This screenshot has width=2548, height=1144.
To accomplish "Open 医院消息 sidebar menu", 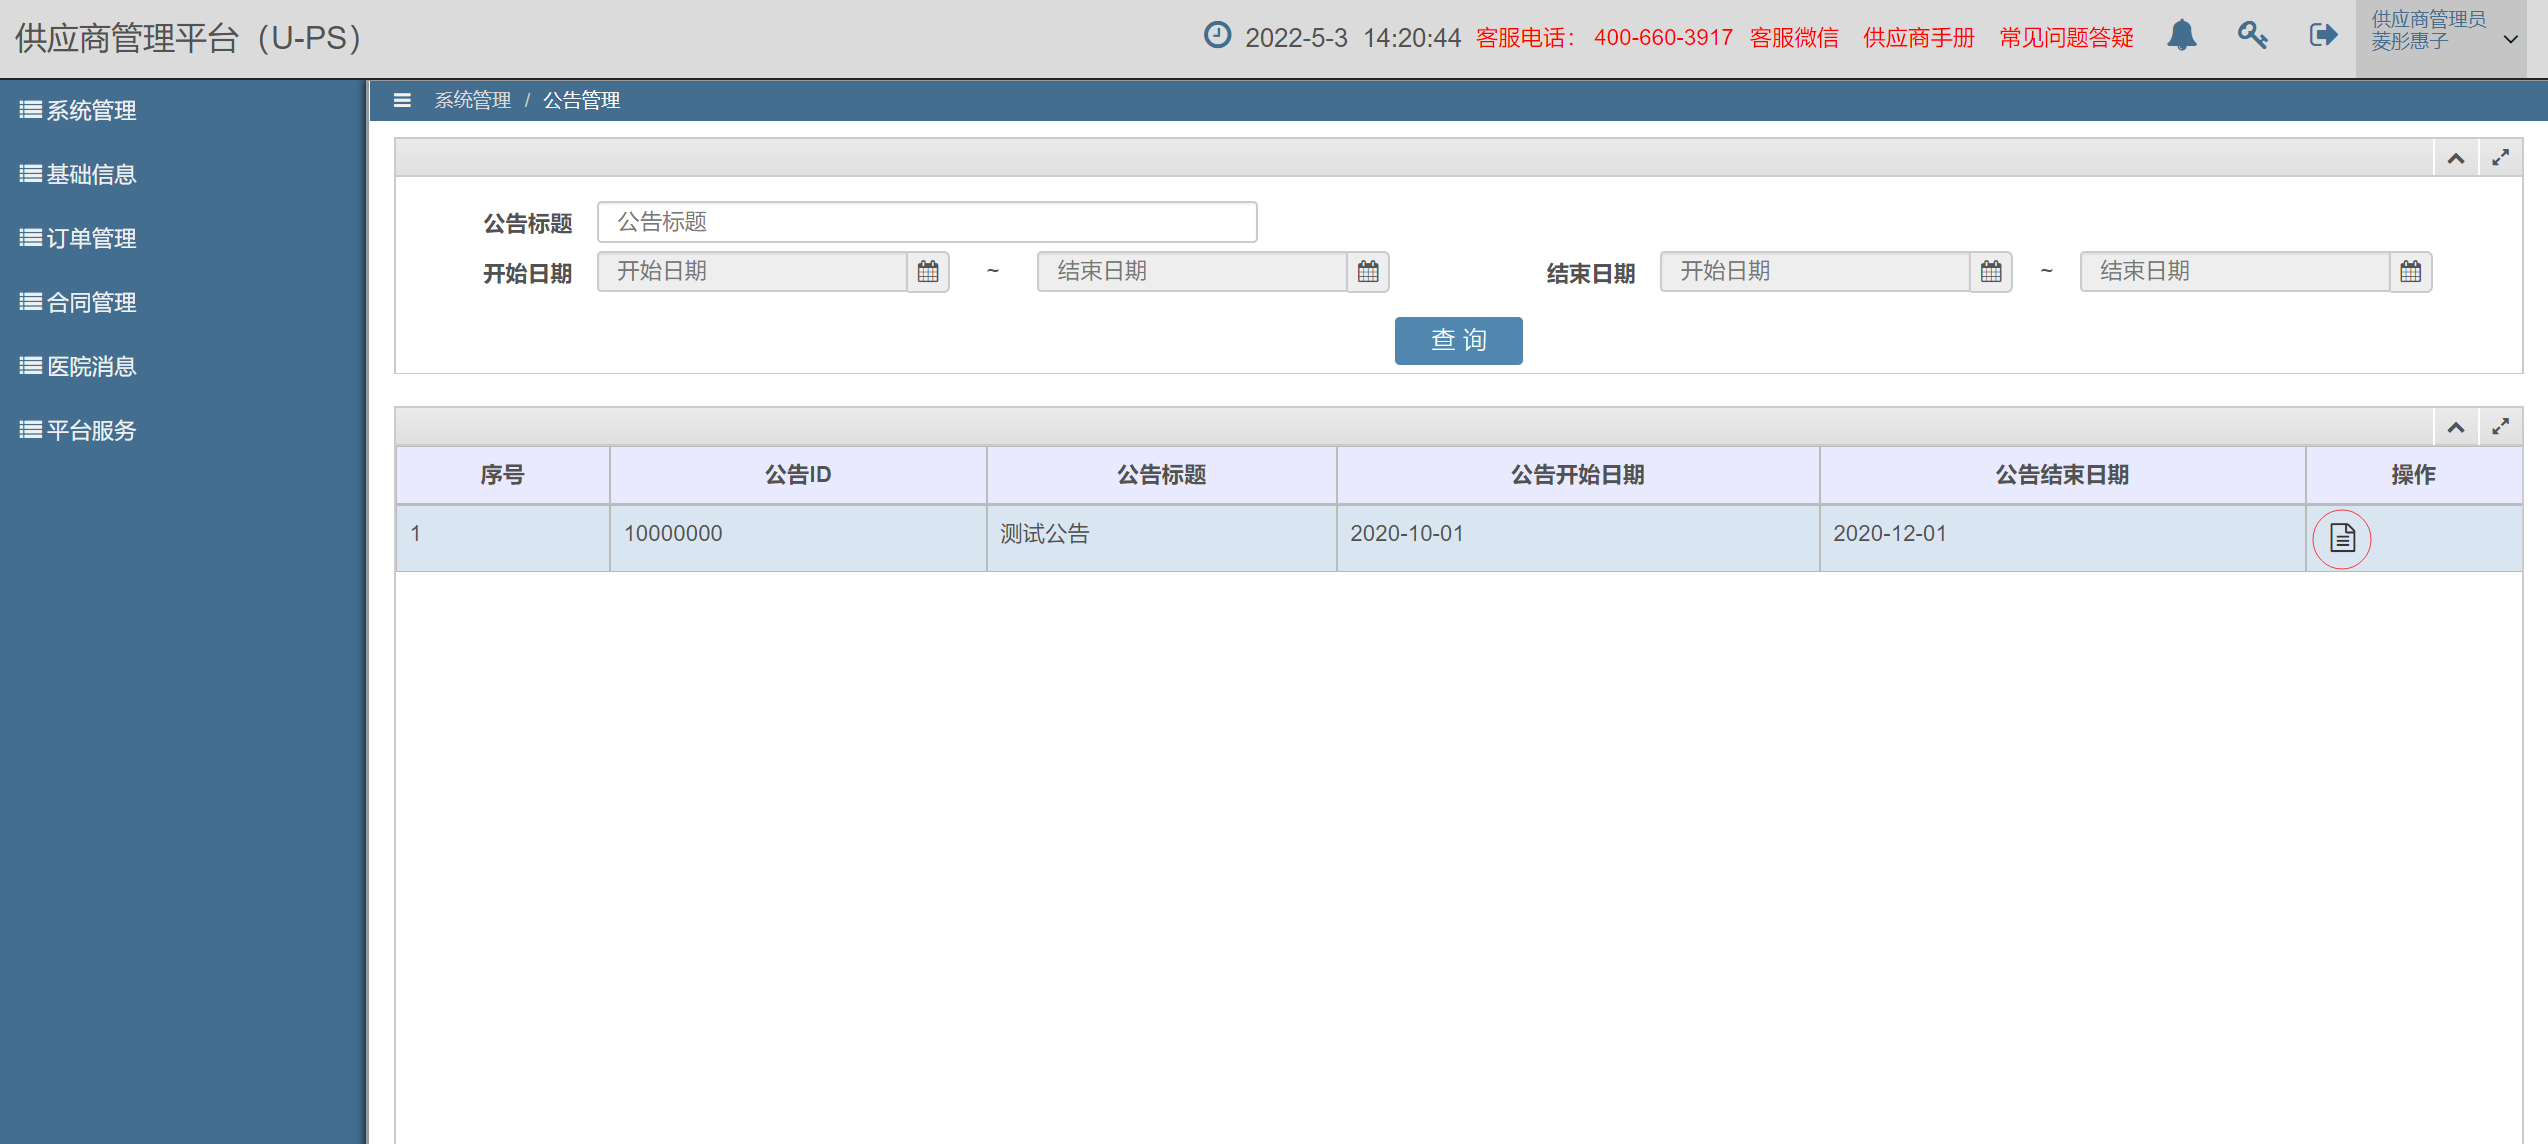I will point(78,366).
